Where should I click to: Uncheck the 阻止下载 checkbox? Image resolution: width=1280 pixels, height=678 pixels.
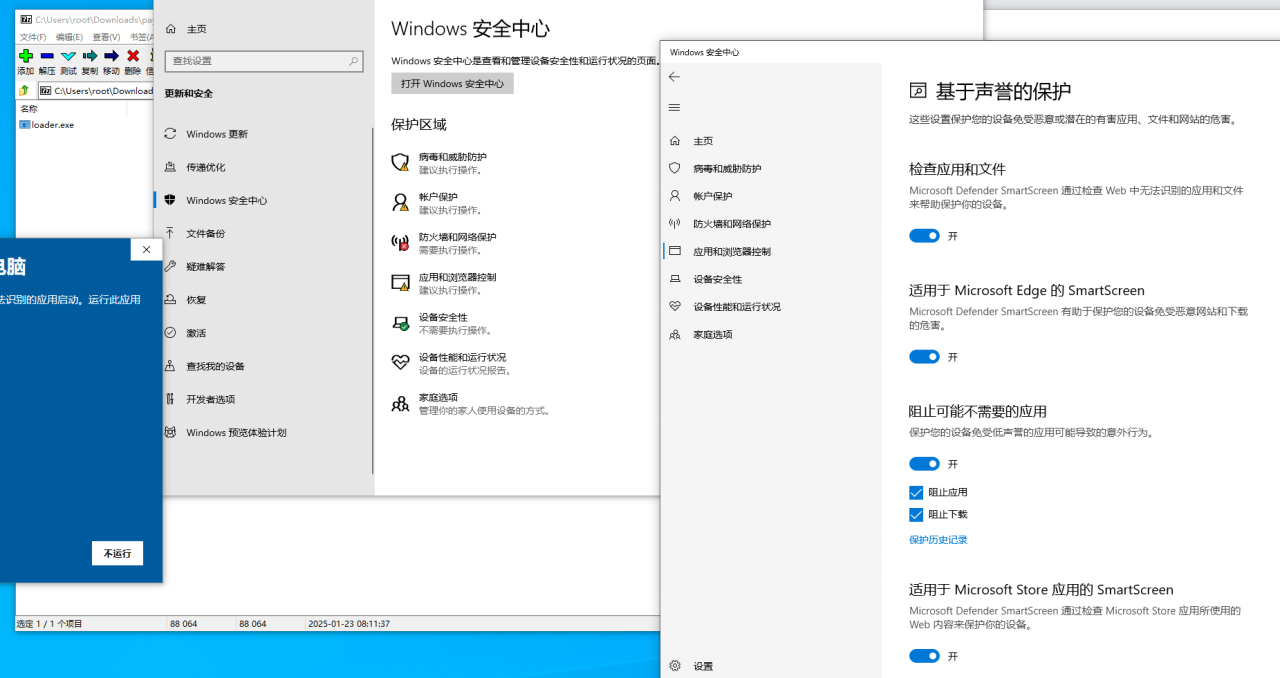(916, 515)
